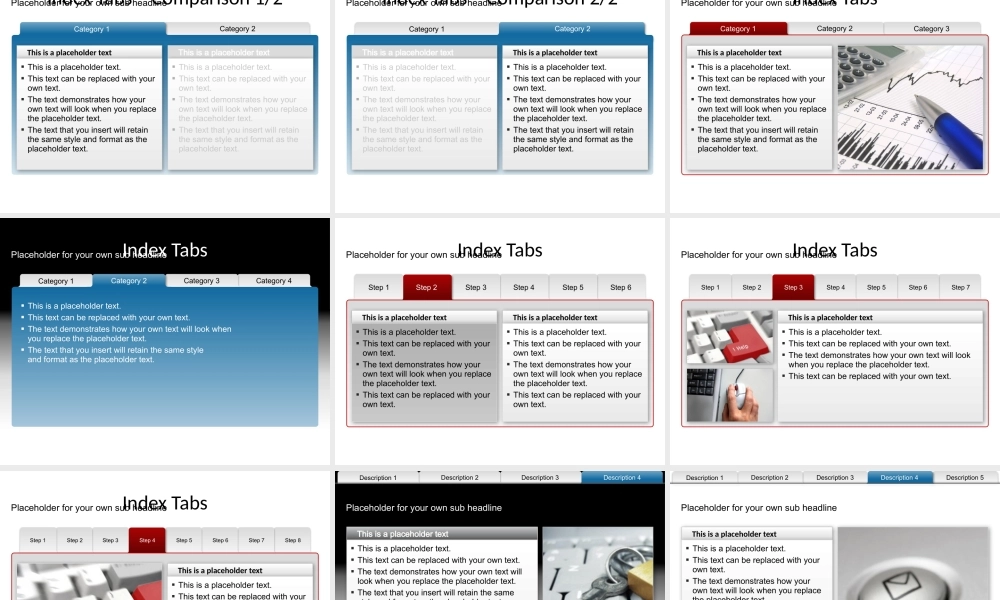Click the Step 8 tab
1000x600 pixels.
point(292,540)
